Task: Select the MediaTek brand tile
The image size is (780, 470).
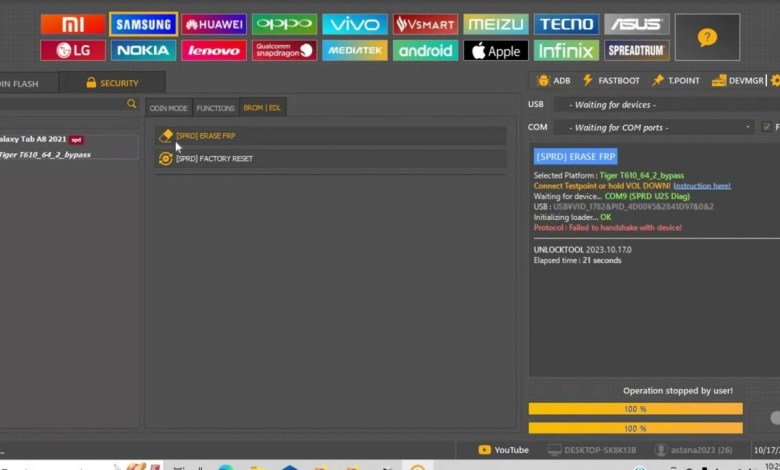Action: (x=355, y=50)
